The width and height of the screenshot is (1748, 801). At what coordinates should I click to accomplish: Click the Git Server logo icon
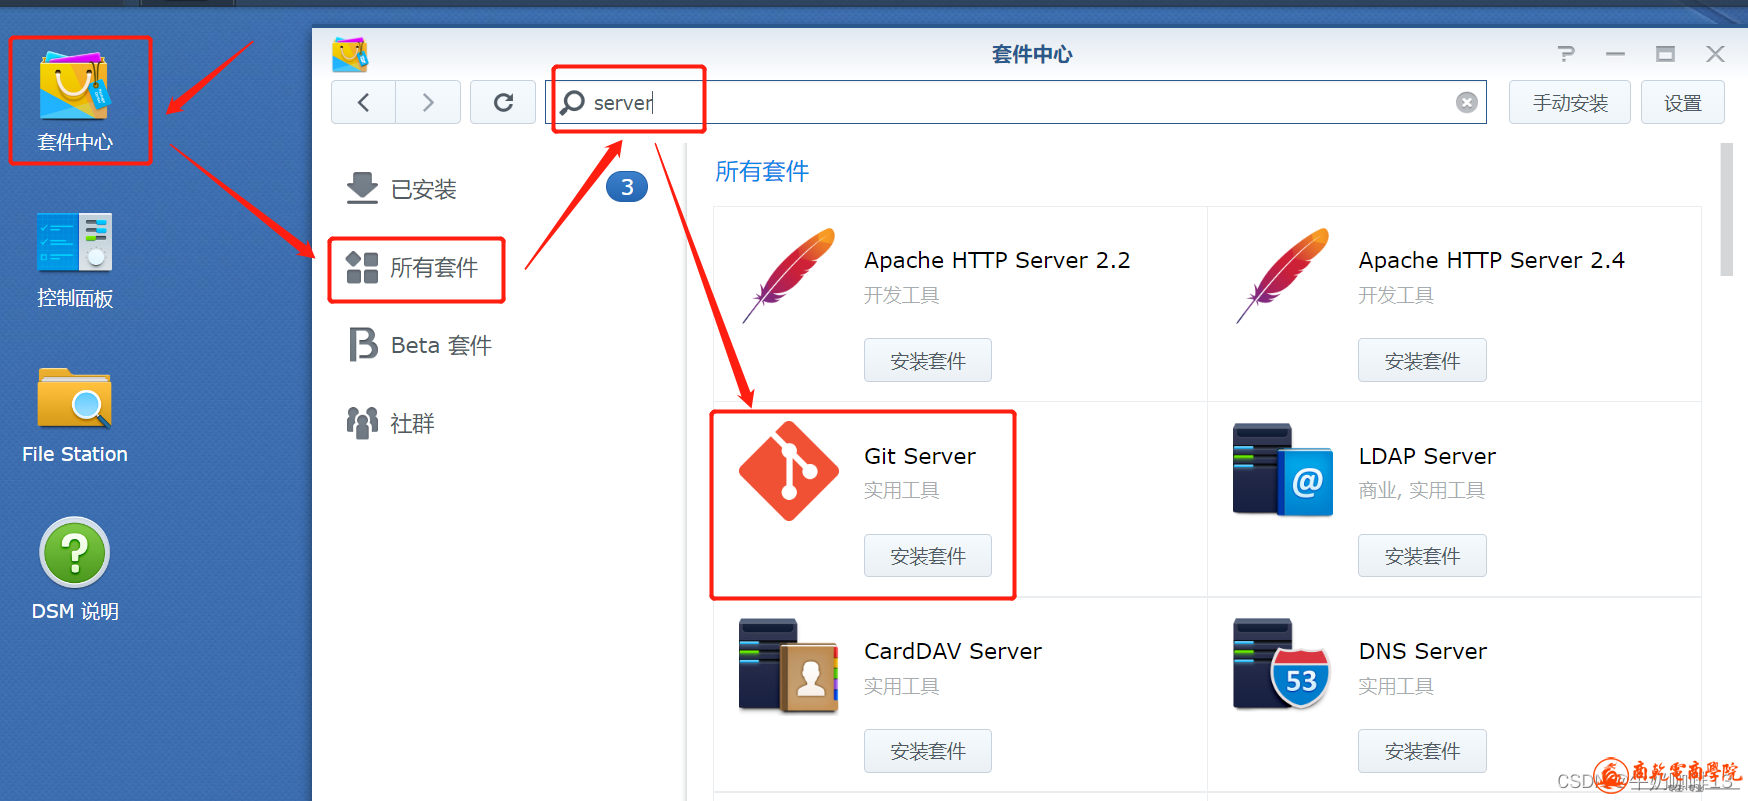tap(789, 471)
